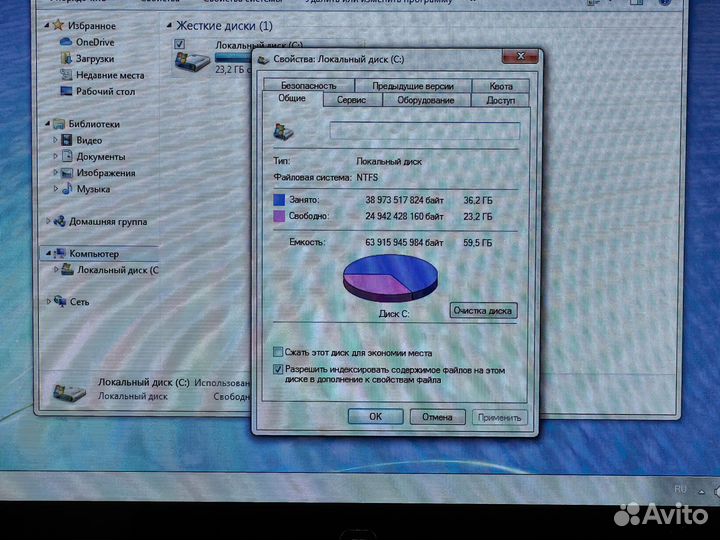Show hidden tray icons arrow
This screenshot has height=540, width=720.
(701, 491)
